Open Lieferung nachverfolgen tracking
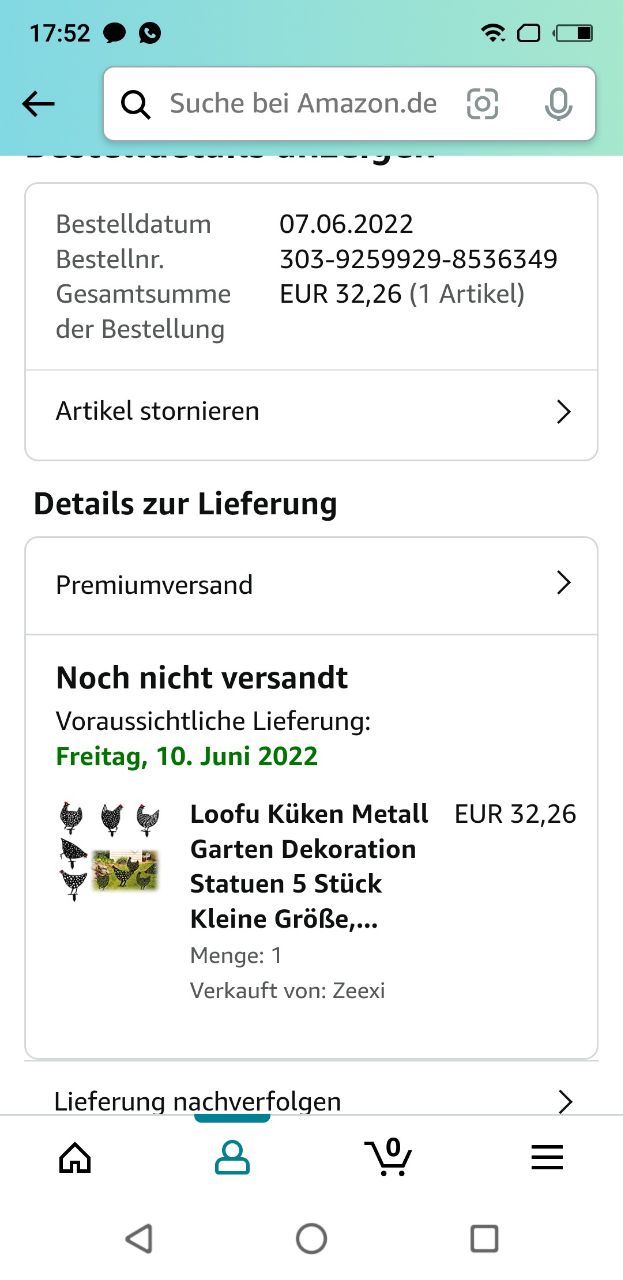Viewport: 623px width, 1280px height. tap(198, 1101)
